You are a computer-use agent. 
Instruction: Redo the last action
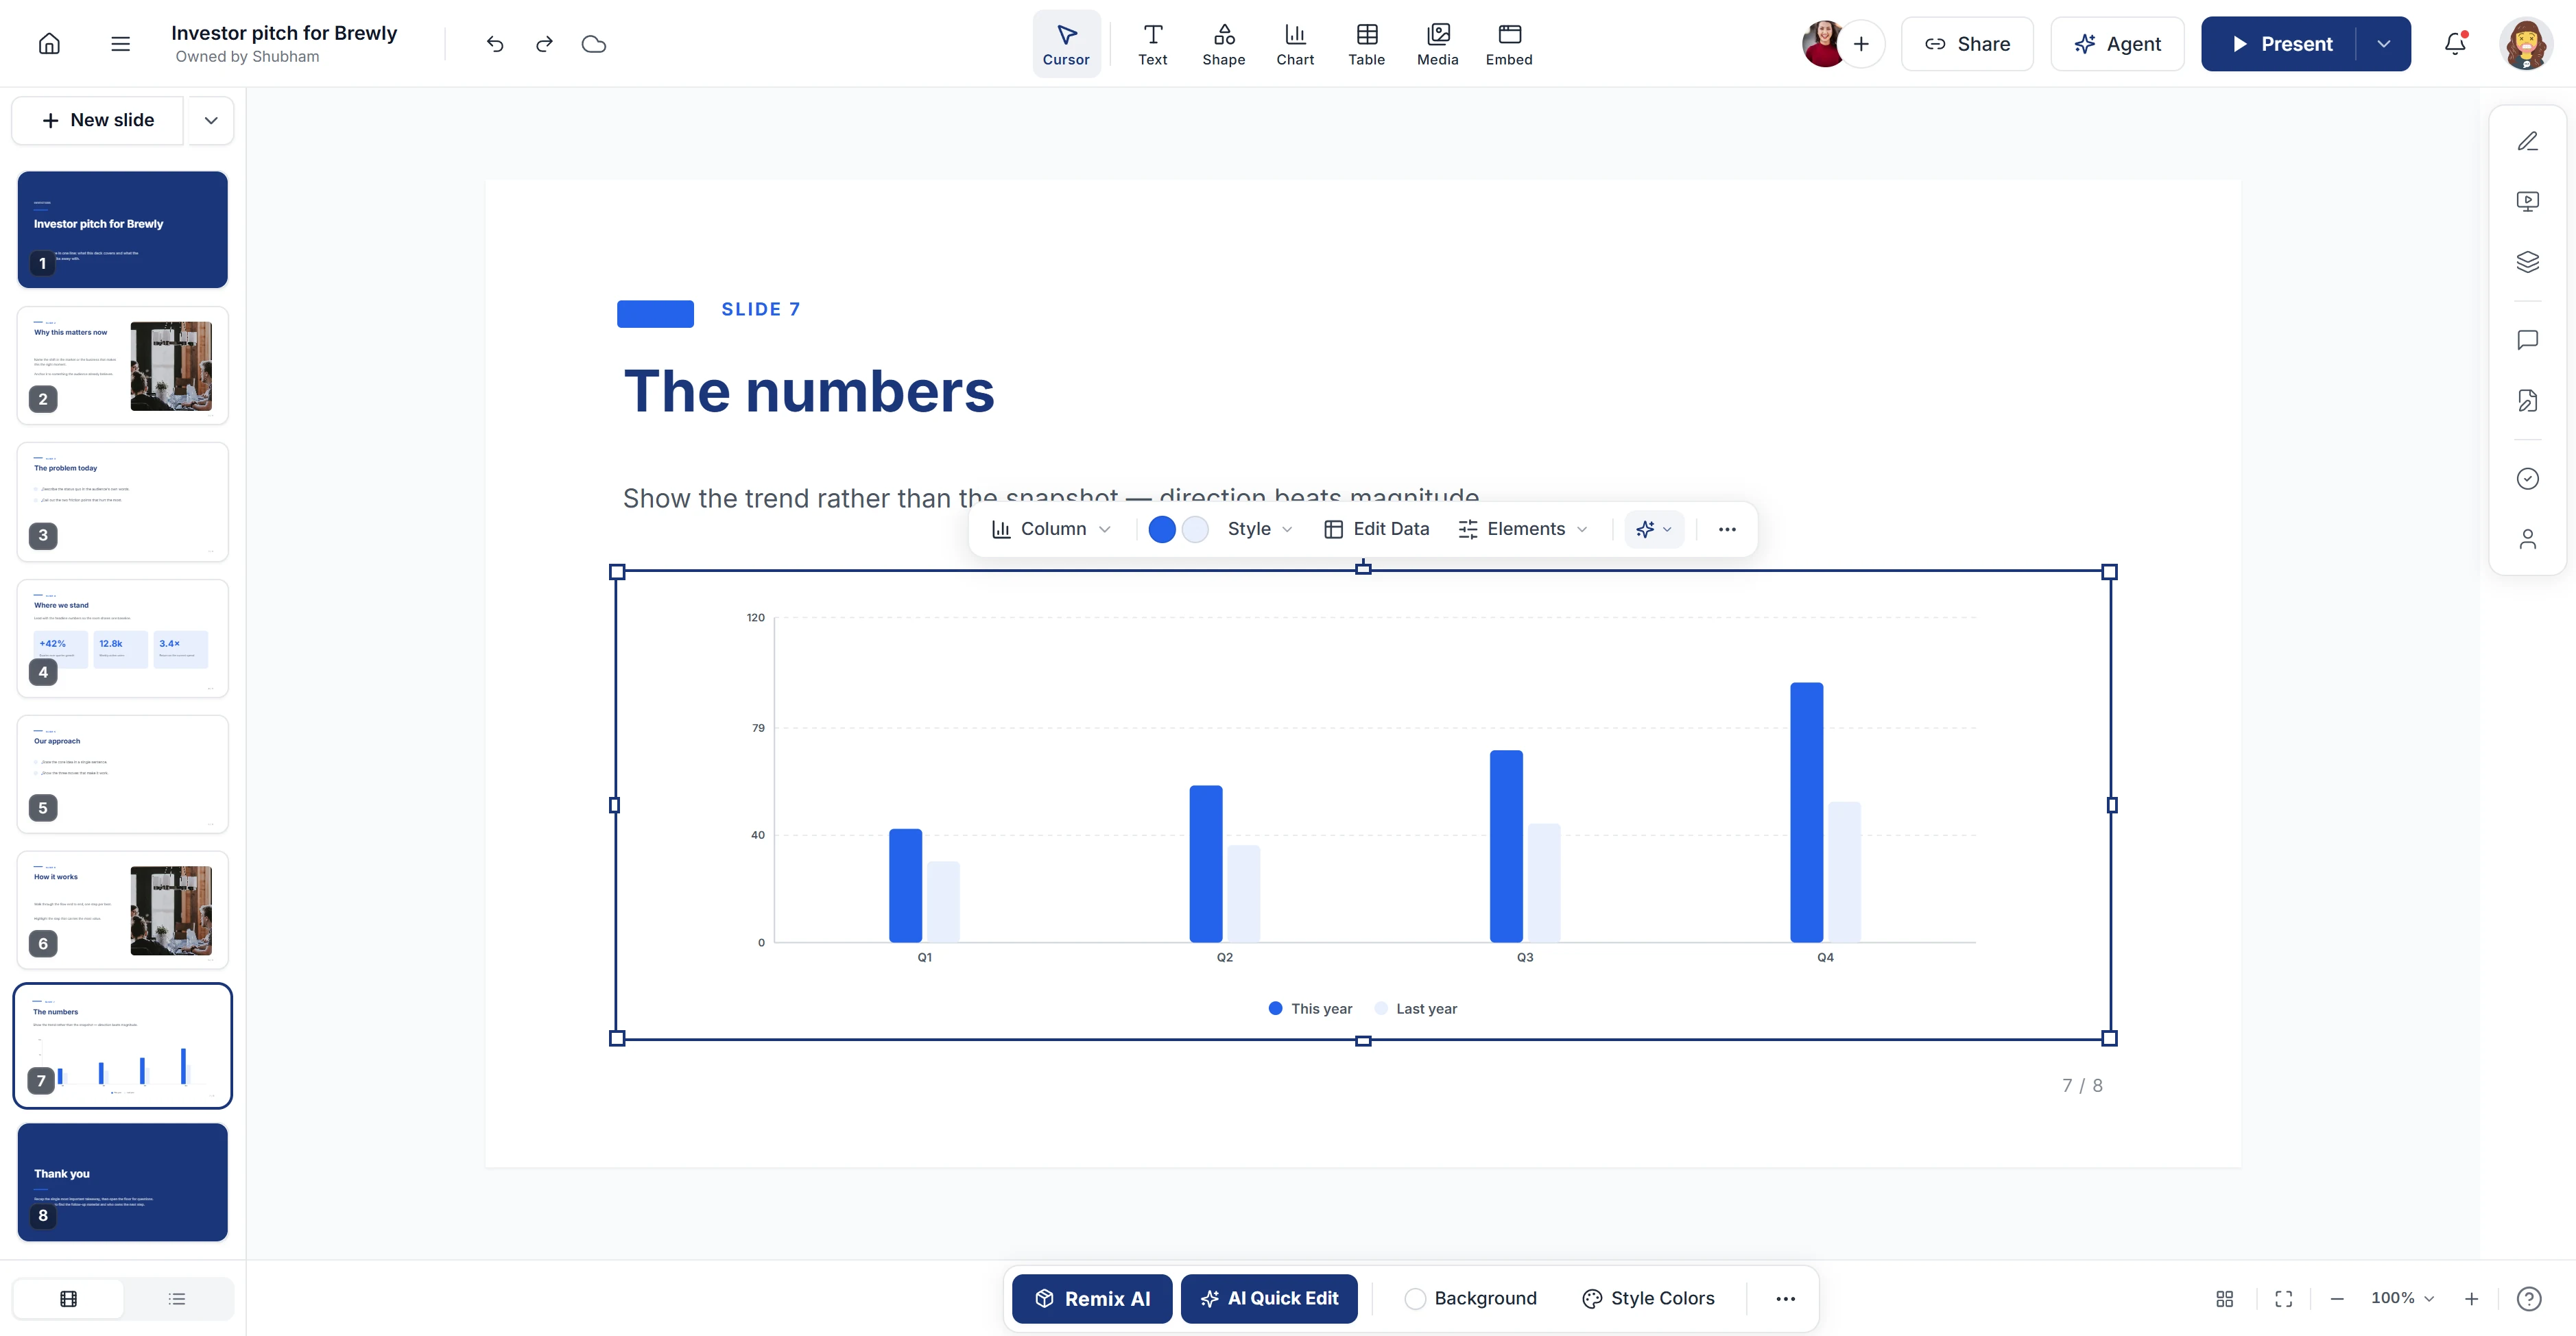(544, 44)
